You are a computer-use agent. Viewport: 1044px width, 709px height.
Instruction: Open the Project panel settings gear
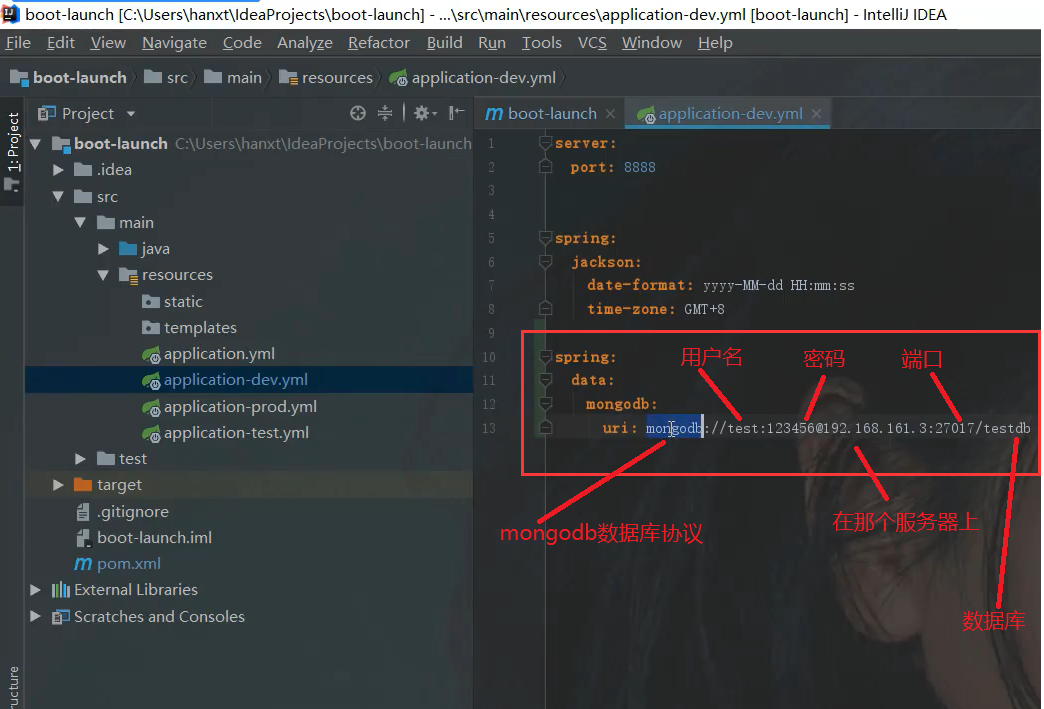tap(424, 113)
